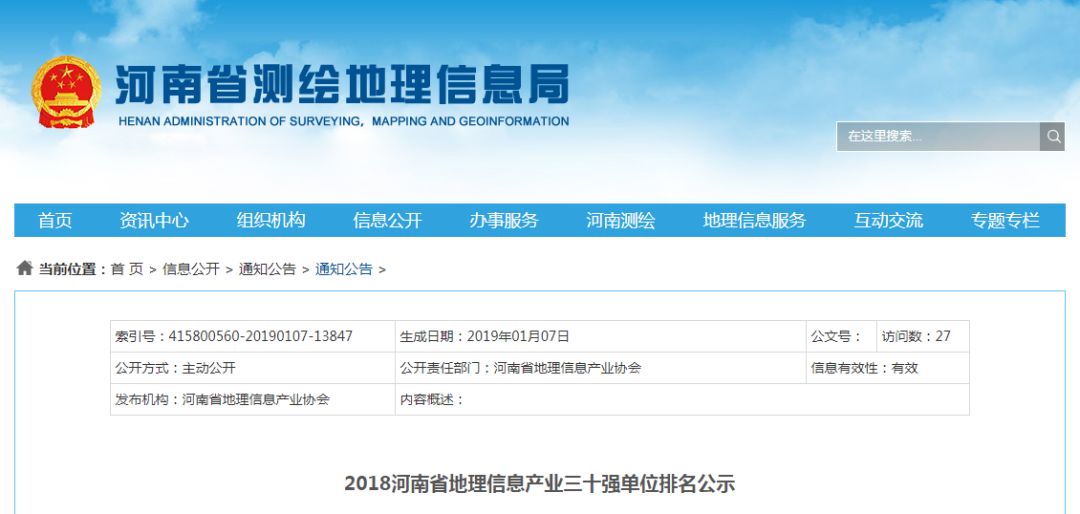
Task: Type in the 在这里搜索 search field
Action: tap(937, 136)
